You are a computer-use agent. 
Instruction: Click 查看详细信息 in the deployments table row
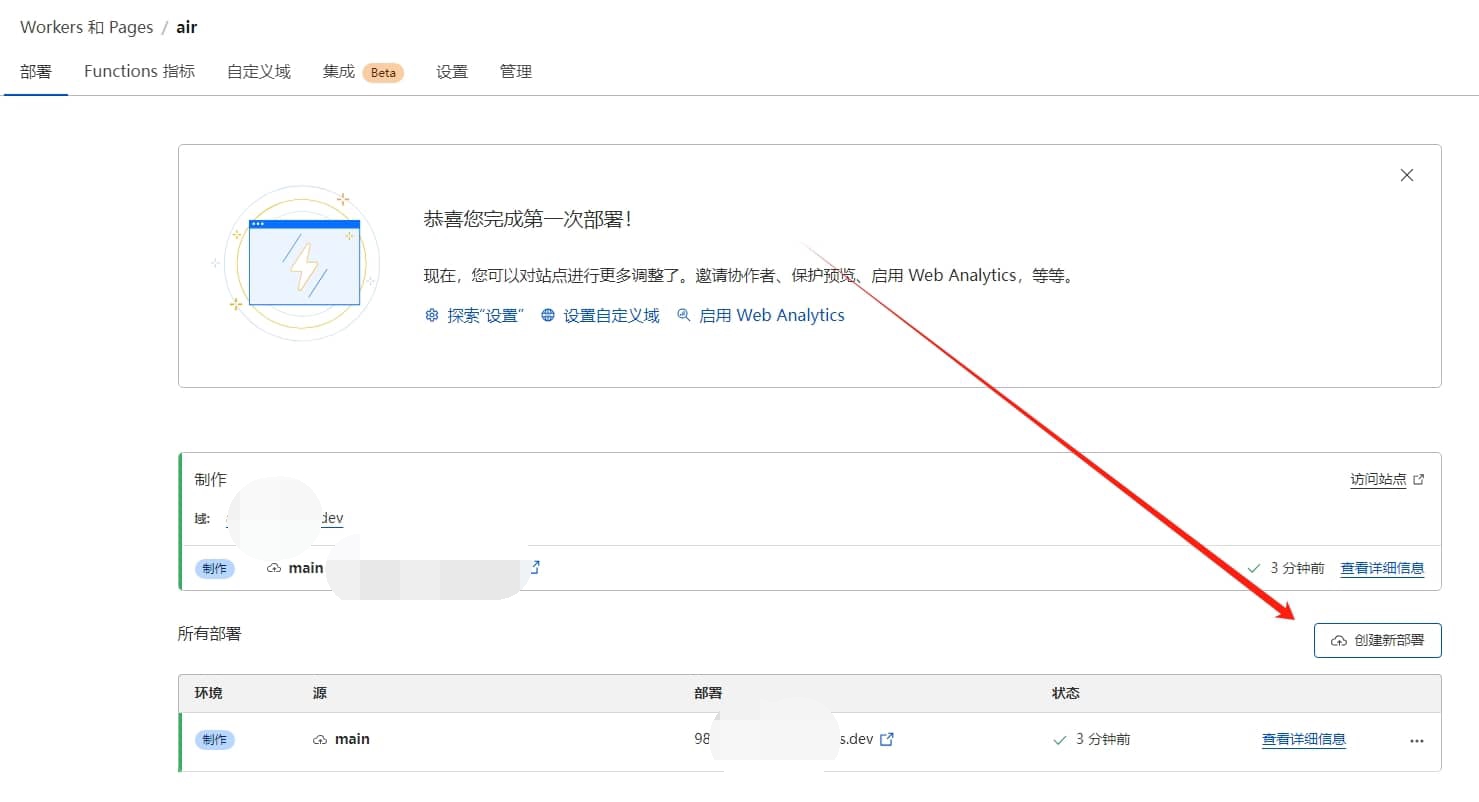click(x=1303, y=740)
